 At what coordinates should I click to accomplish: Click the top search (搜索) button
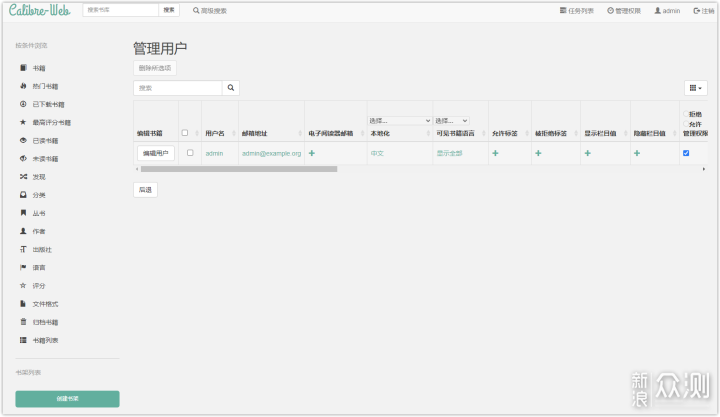169,10
